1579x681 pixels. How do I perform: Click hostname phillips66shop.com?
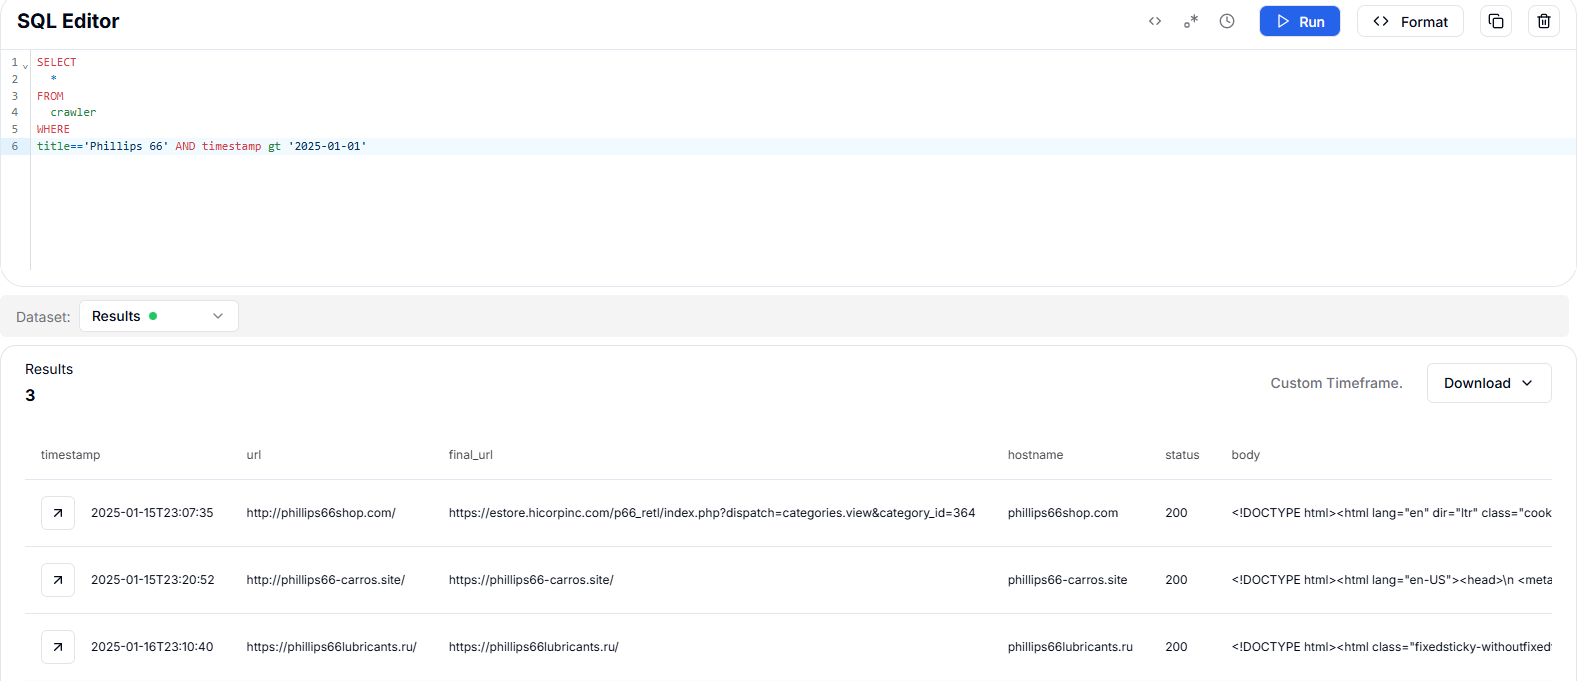(x=1063, y=513)
